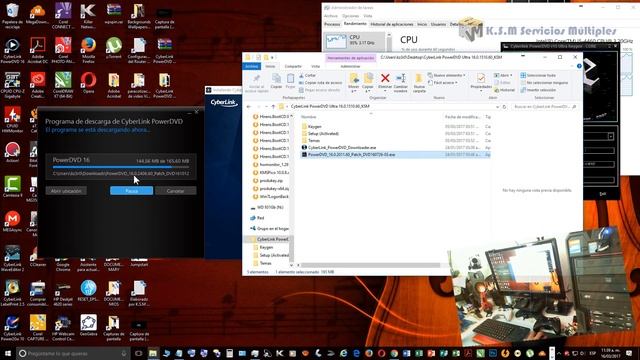Select Setup (Activated) folder in file list

pos(323,133)
